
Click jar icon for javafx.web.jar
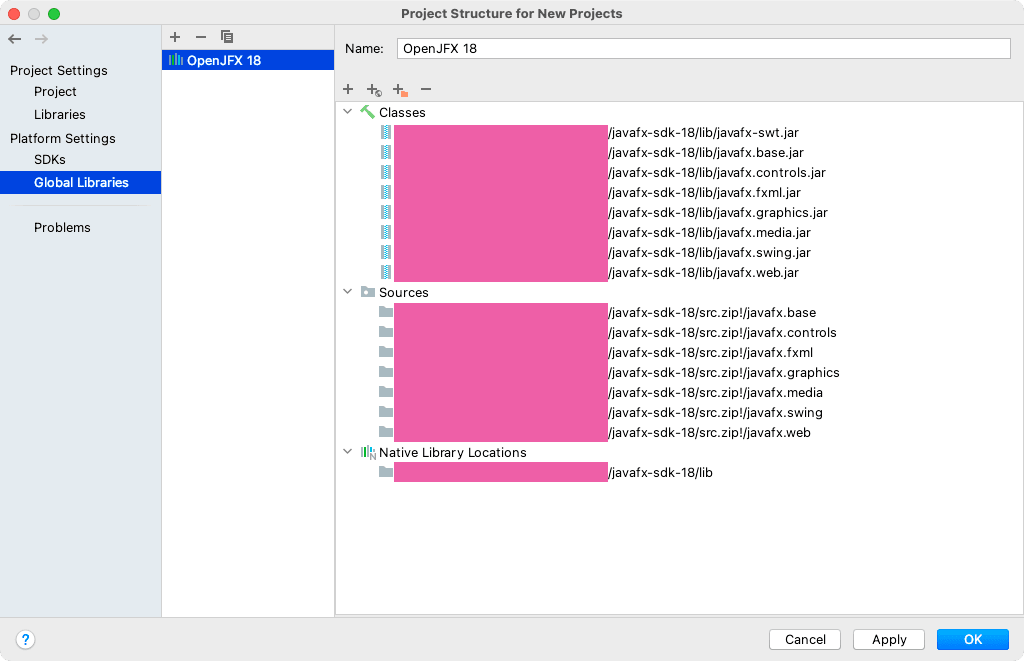[386, 272]
